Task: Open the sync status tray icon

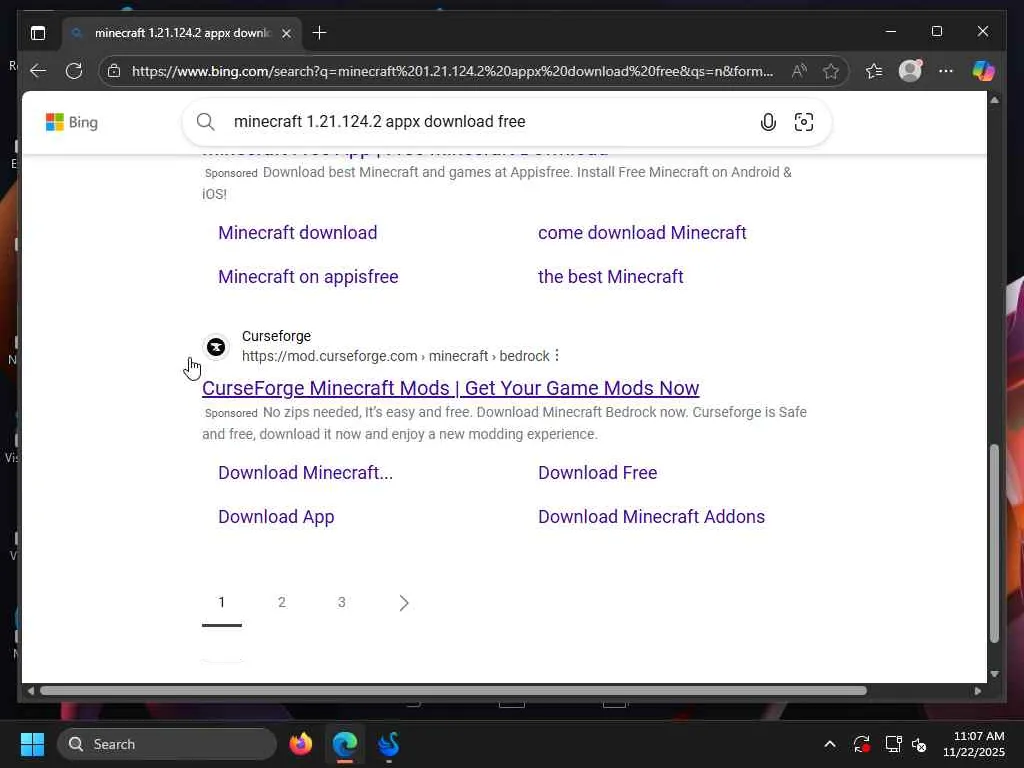Action: (861, 744)
